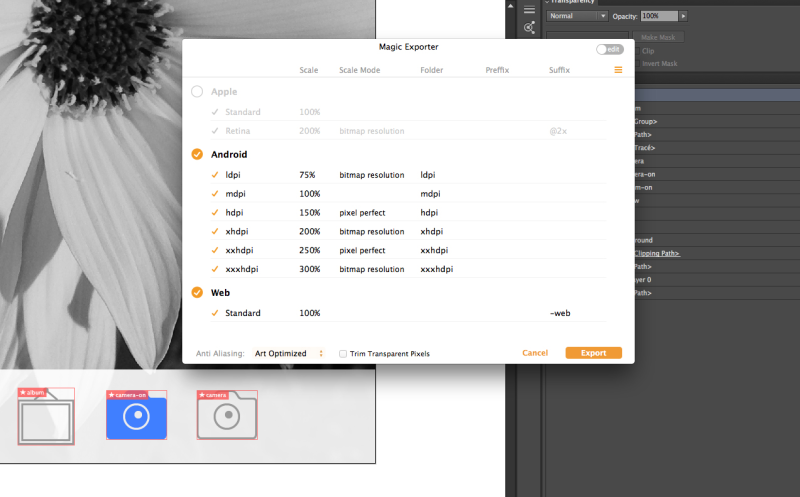
Task: Open the blending mode Normal dropdown
Action: pos(577,16)
